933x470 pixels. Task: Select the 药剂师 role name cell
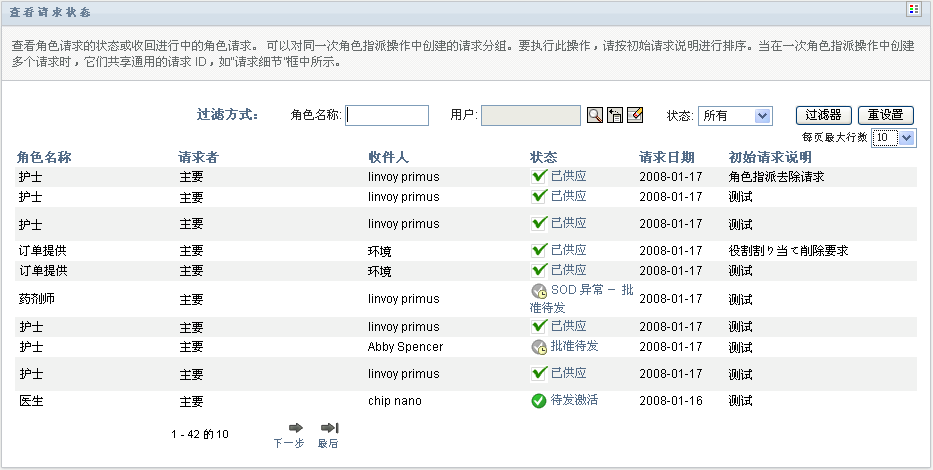pos(37,299)
